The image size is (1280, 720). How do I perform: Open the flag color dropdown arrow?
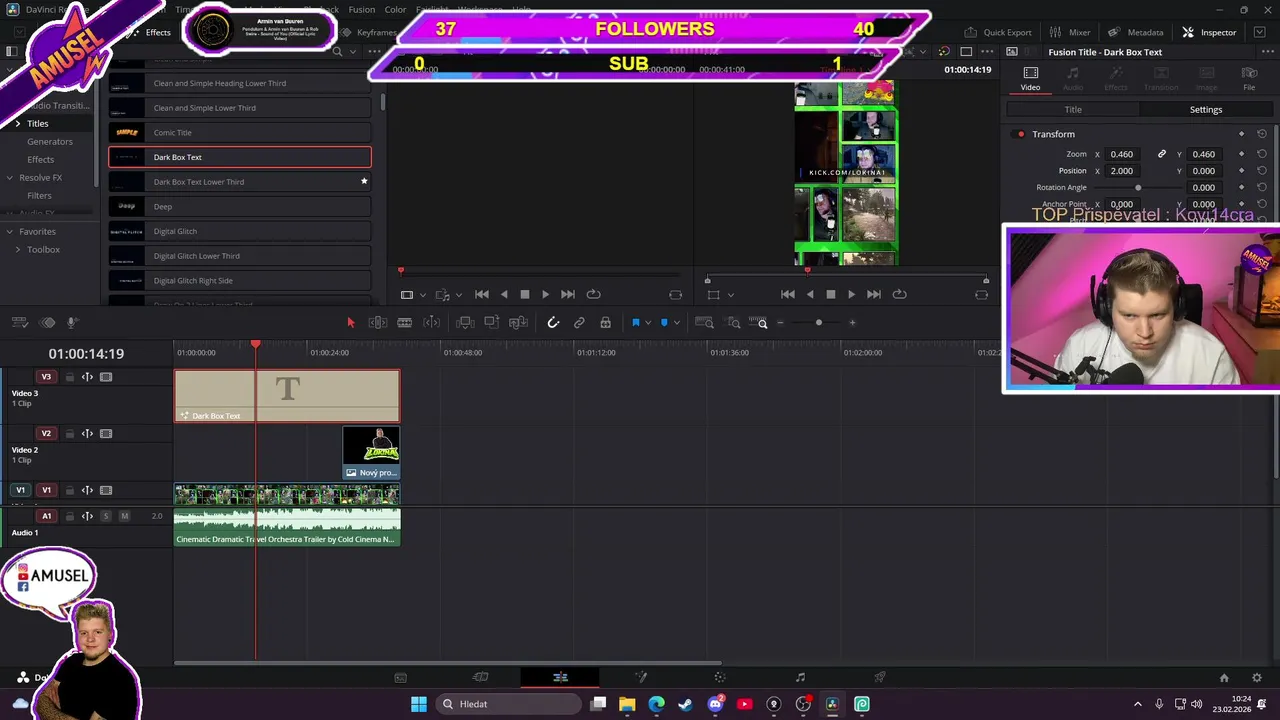tap(648, 322)
